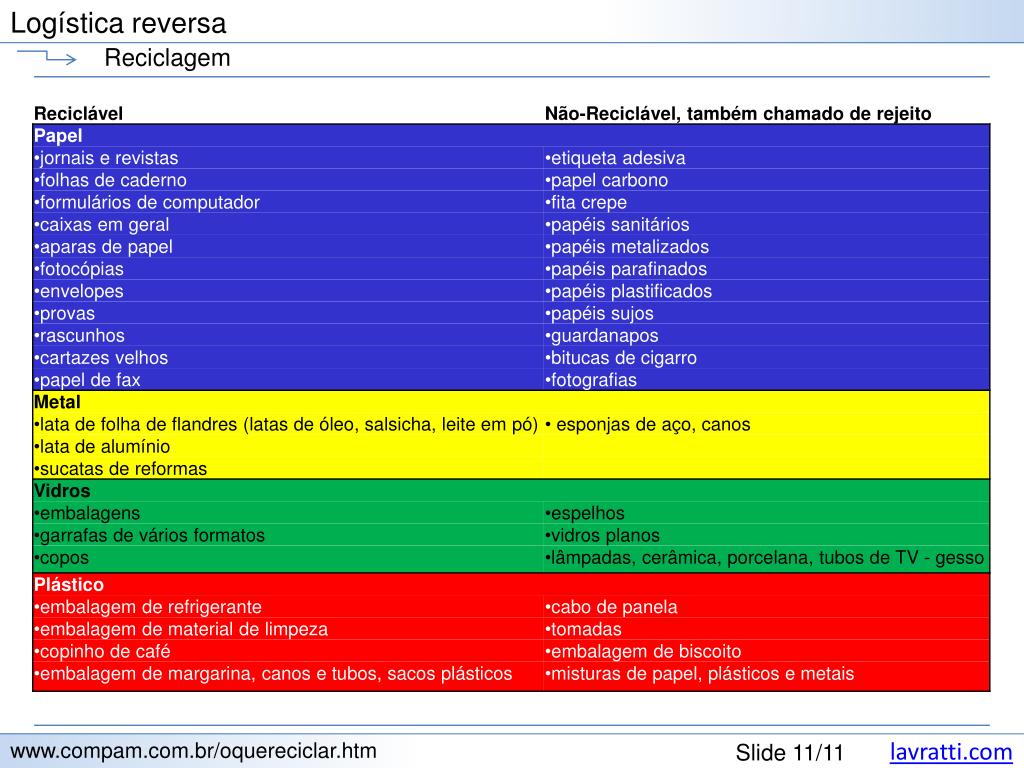The width and height of the screenshot is (1024, 768).
Task: Click the 'Slide 11/11' page indicator
Action: click(x=790, y=752)
